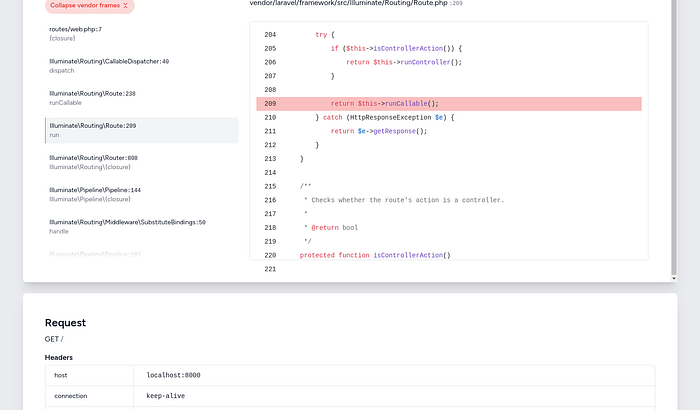The width and height of the screenshot is (700, 410).
Task: Click the Request section heading
Action: tap(65, 322)
